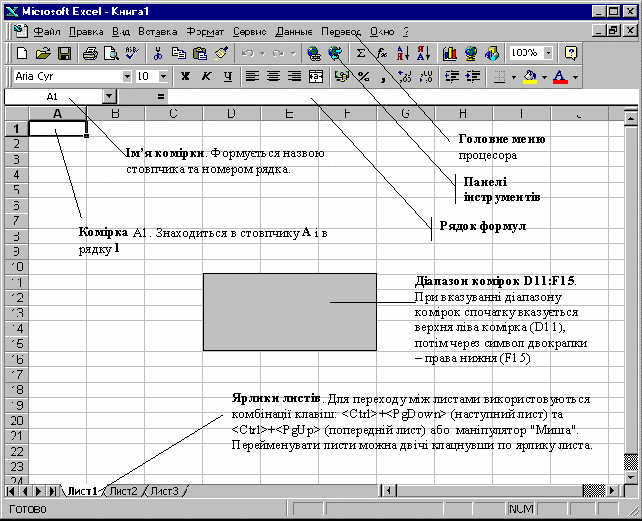The height and width of the screenshot is (521, 642).
Task: Decrease indent icon
Action: 452,77
